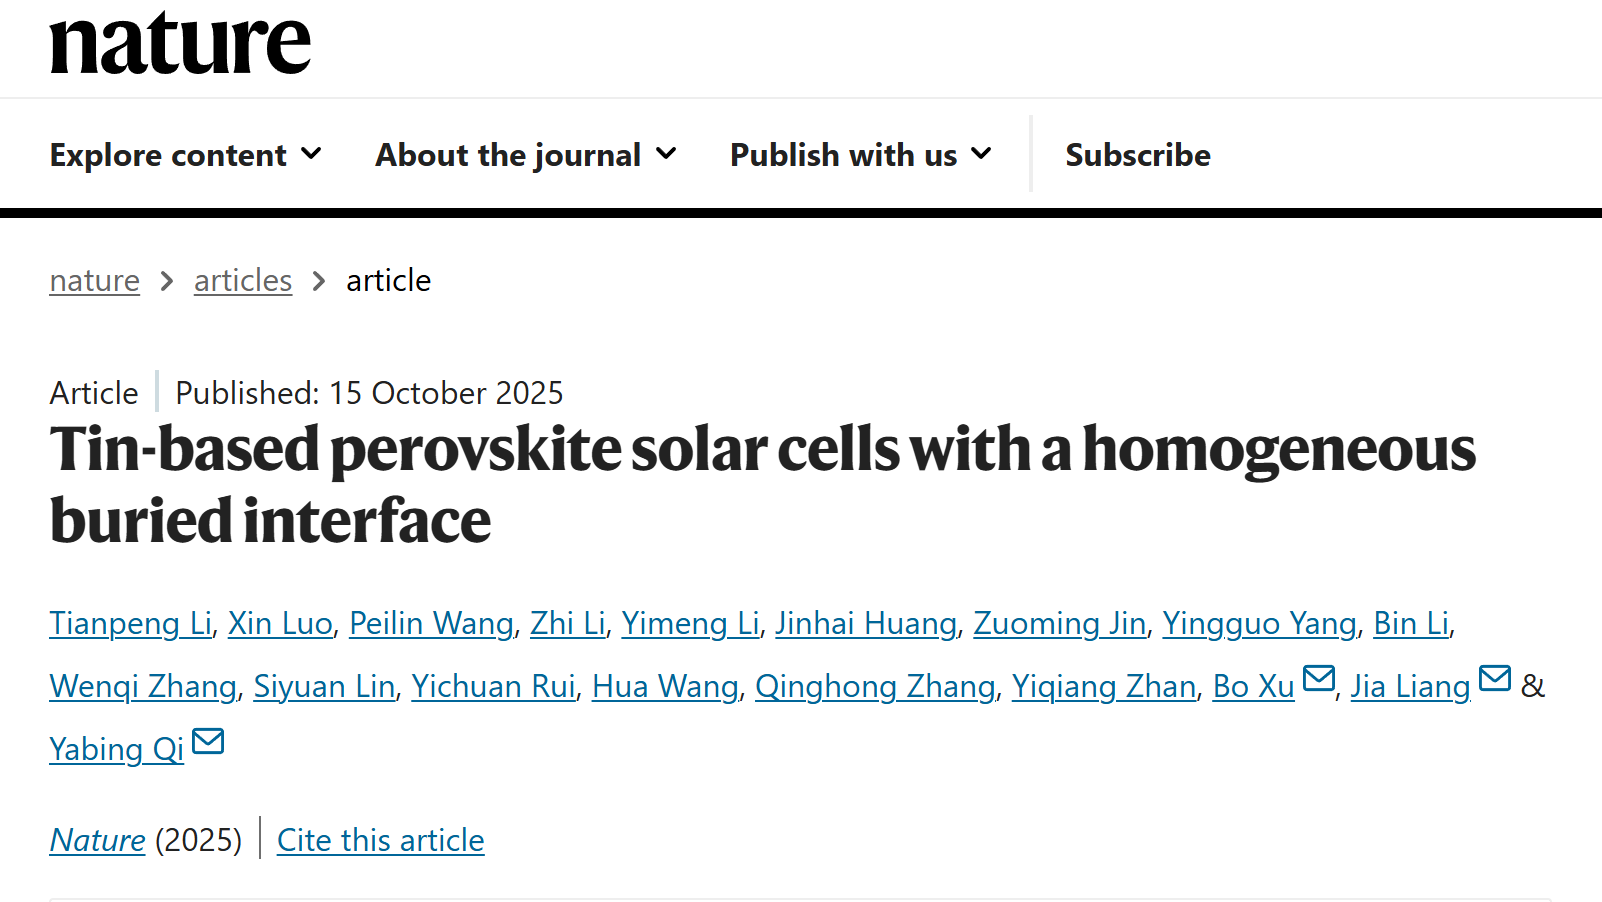Go to nature breadcrumb link
Screen dimensions: 1602x902
coord(95,281)
